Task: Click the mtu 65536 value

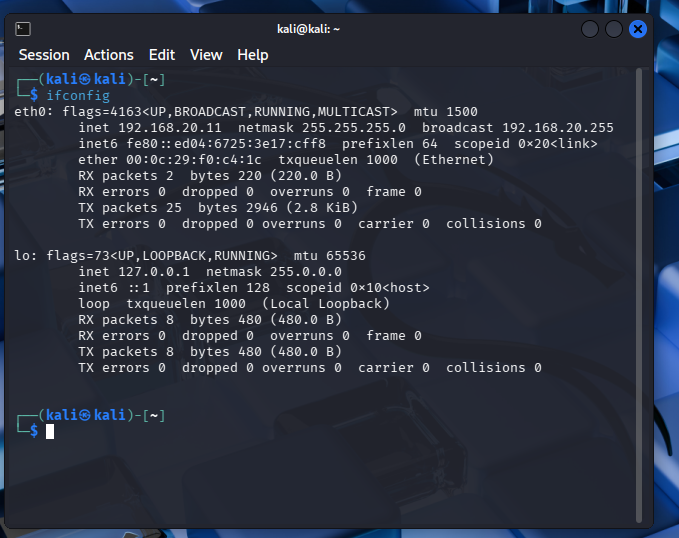Action: (x=330, y=256)
